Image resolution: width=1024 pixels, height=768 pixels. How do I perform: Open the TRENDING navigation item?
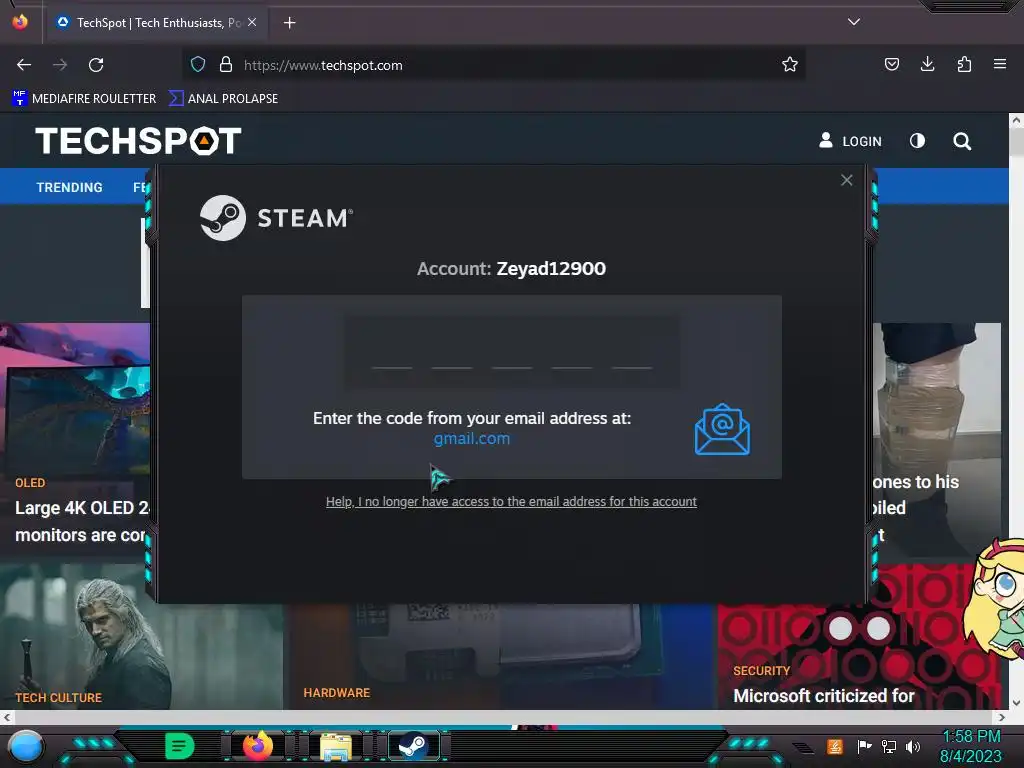[x=69, y=187]
